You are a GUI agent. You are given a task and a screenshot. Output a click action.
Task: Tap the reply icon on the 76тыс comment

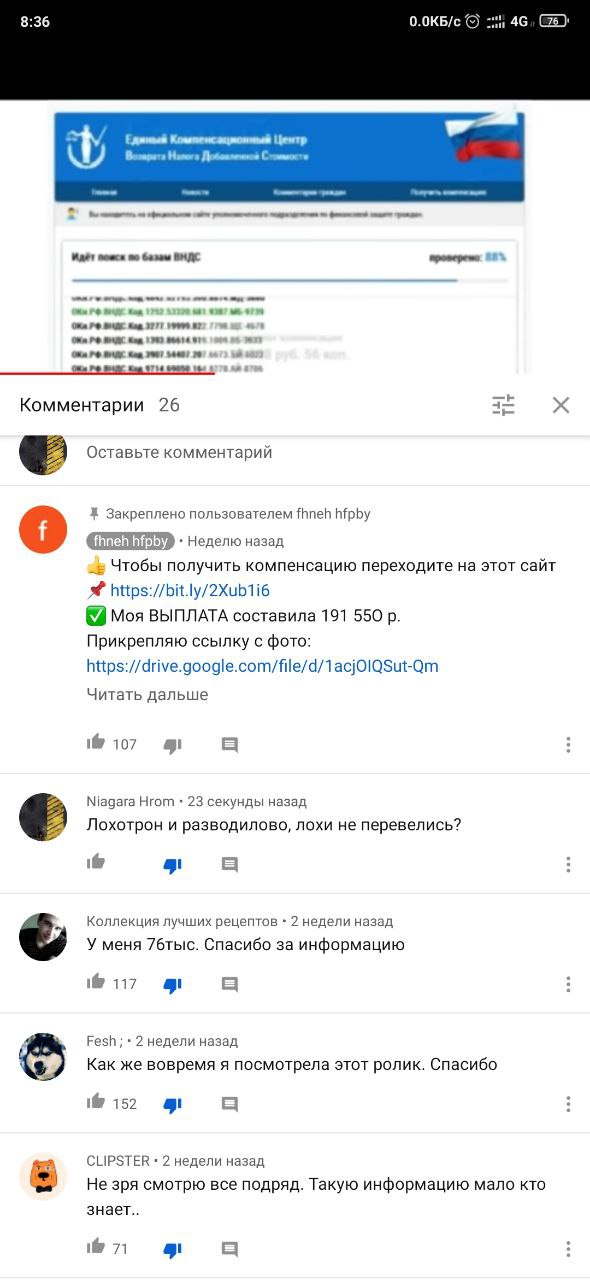point(230,985)
